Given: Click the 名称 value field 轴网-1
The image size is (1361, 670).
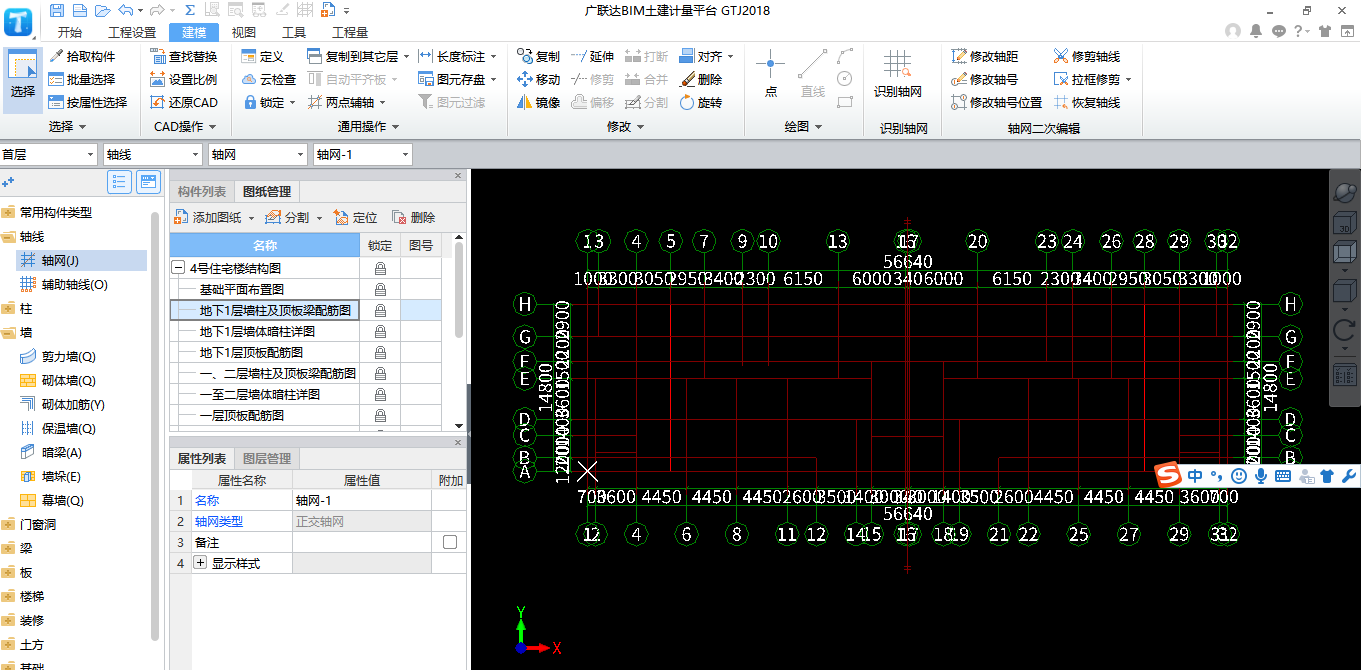Looking at the screenshot, I should [361, 500].
